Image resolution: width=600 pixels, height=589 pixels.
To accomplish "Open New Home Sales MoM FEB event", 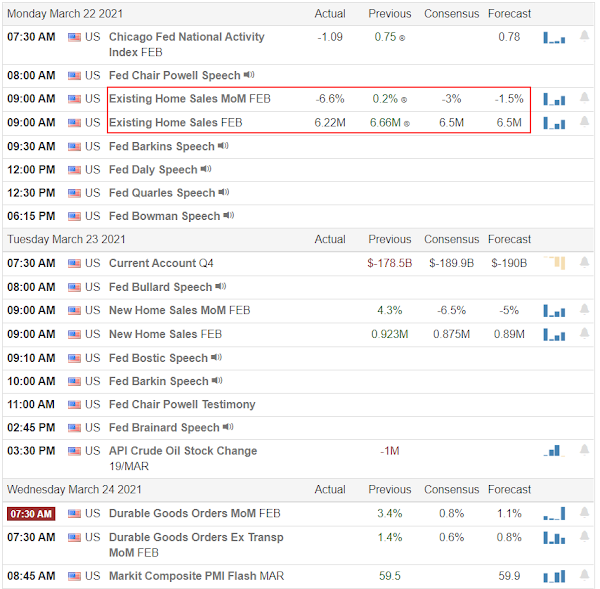I will pos(179,310).
